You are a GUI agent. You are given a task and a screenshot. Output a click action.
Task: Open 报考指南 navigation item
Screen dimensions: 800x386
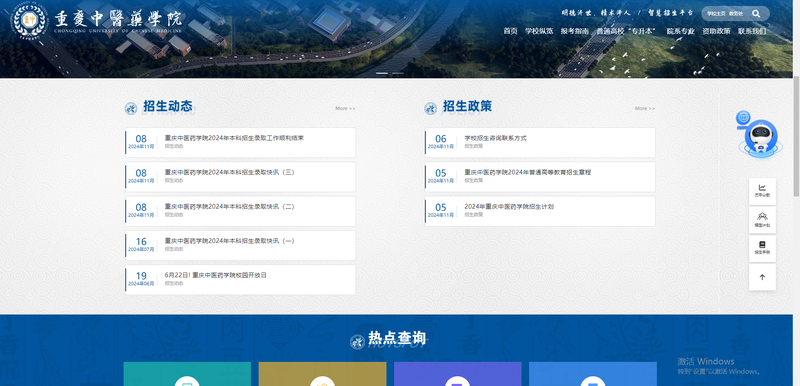574,31
